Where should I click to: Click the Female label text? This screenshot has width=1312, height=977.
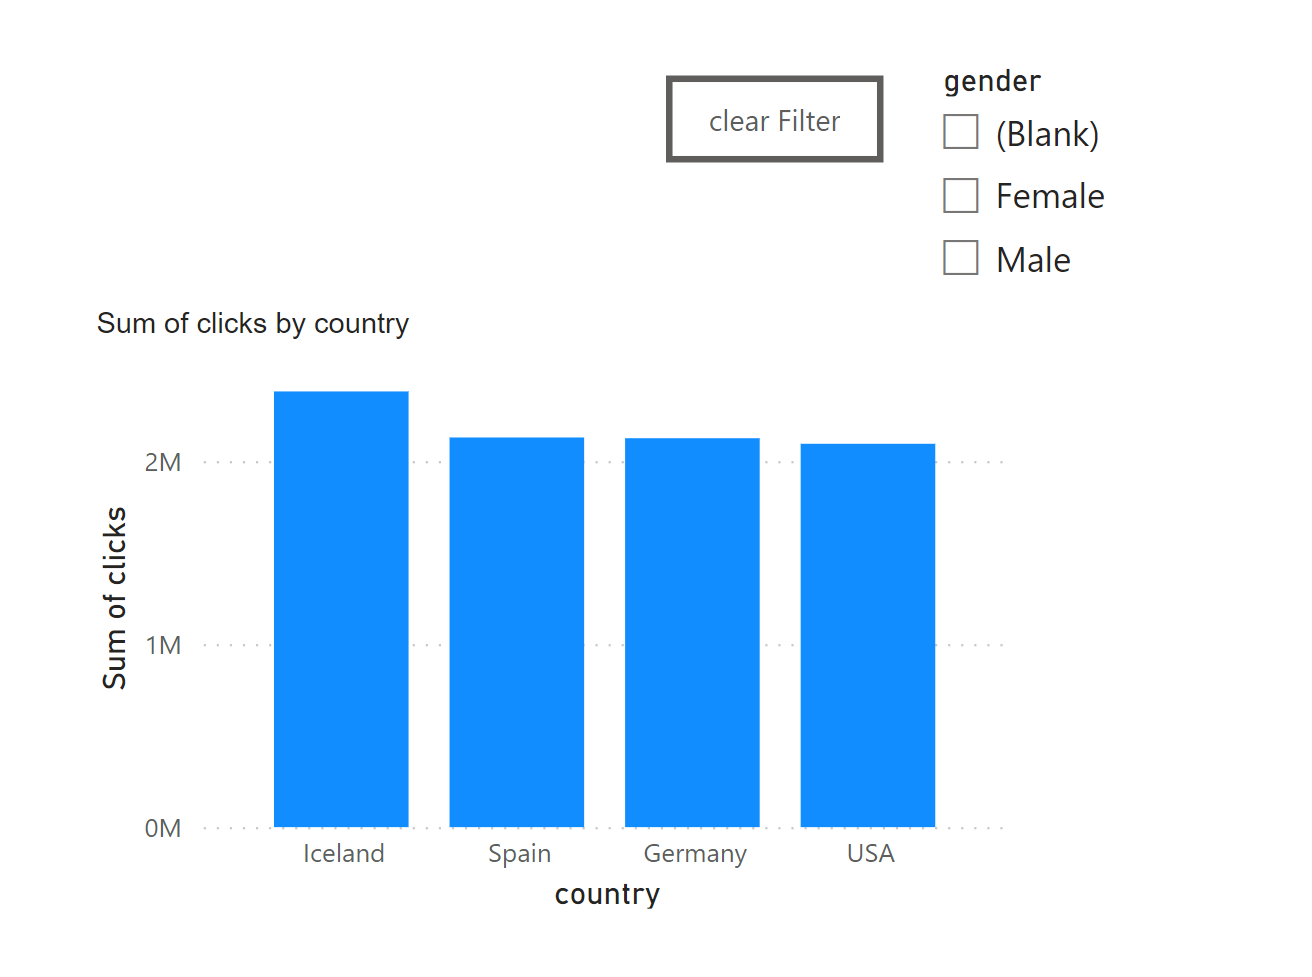click(1050, 195)
